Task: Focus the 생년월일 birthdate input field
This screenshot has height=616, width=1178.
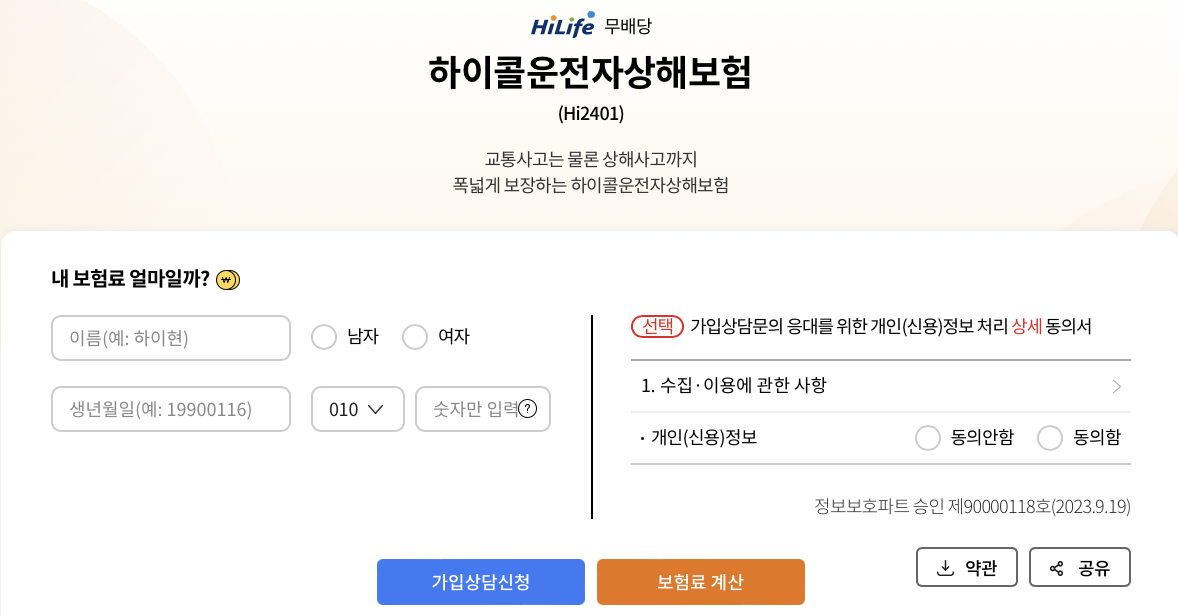Action: (x=171, y=409)
